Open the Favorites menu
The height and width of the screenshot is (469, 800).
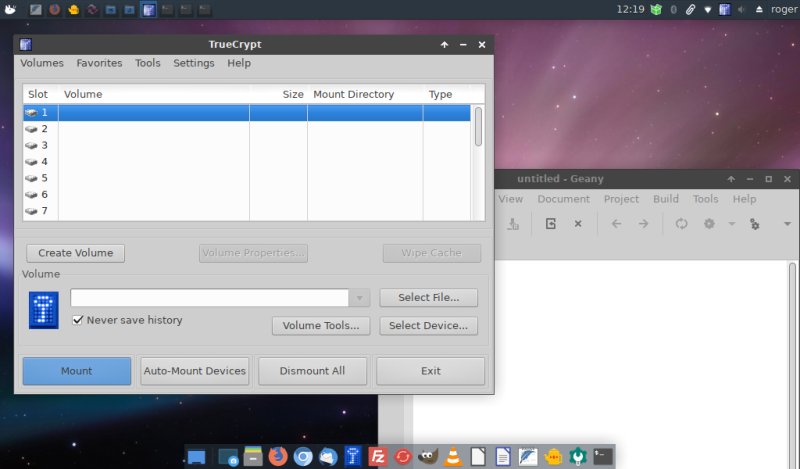click(x=99, y=63)
